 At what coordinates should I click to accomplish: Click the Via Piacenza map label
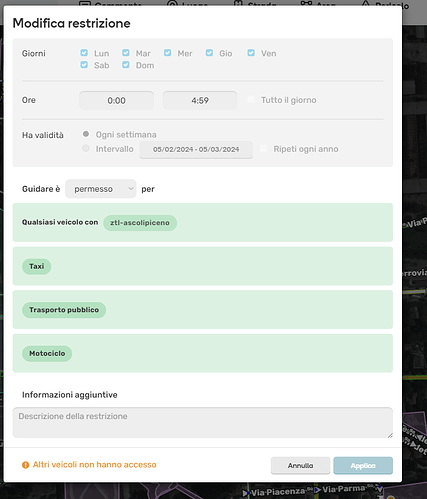[278, 492]
